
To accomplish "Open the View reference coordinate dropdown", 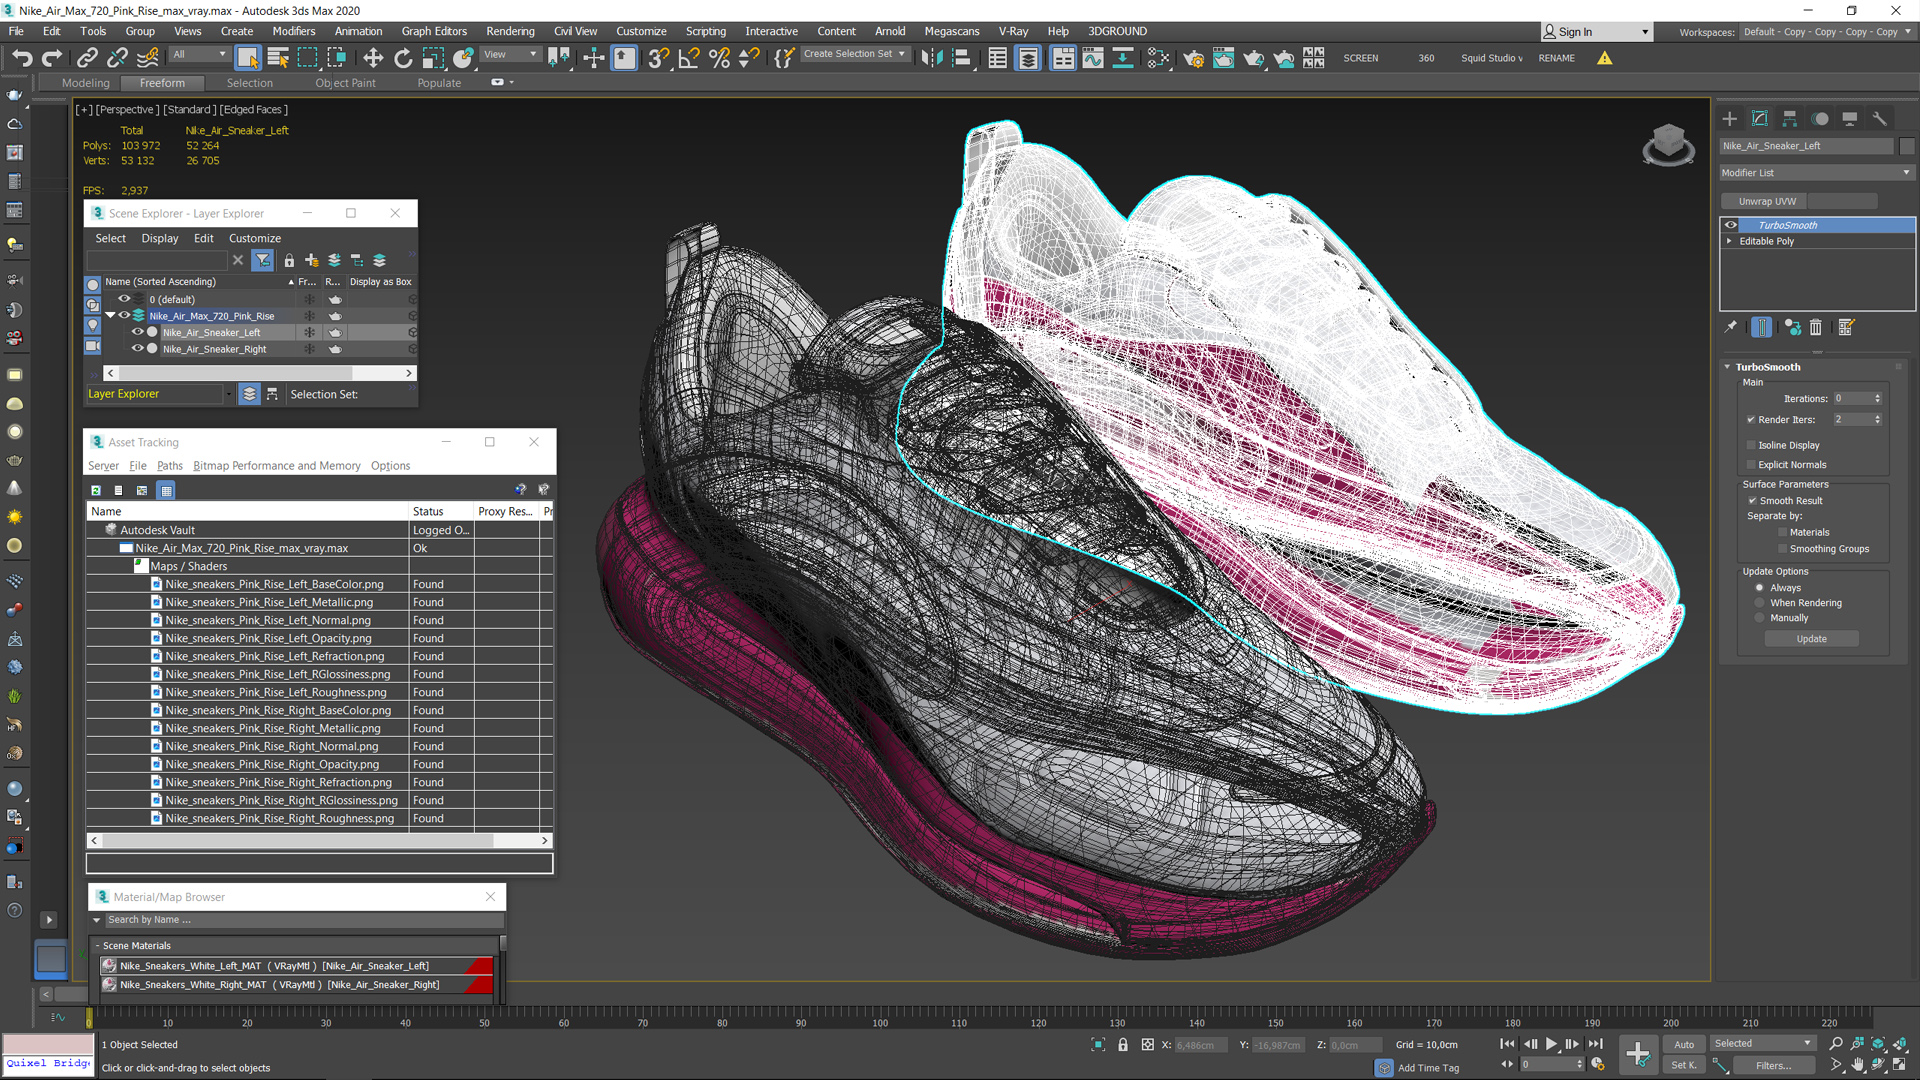I will coord(510,55).
